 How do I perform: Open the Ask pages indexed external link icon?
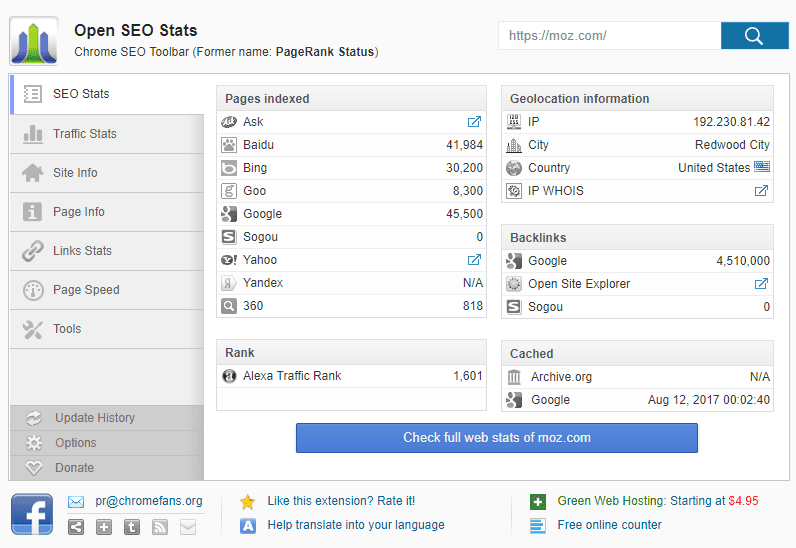click(x=474, y=122)
